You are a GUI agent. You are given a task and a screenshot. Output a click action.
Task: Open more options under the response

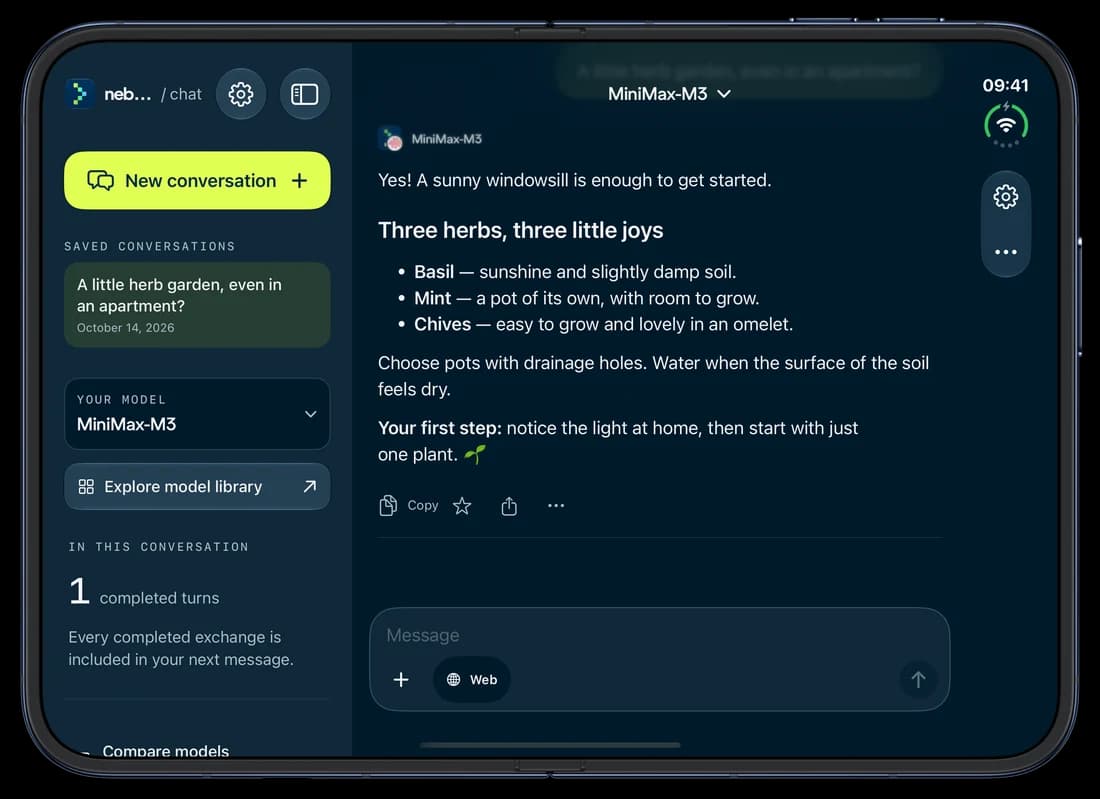pos(556,506)
